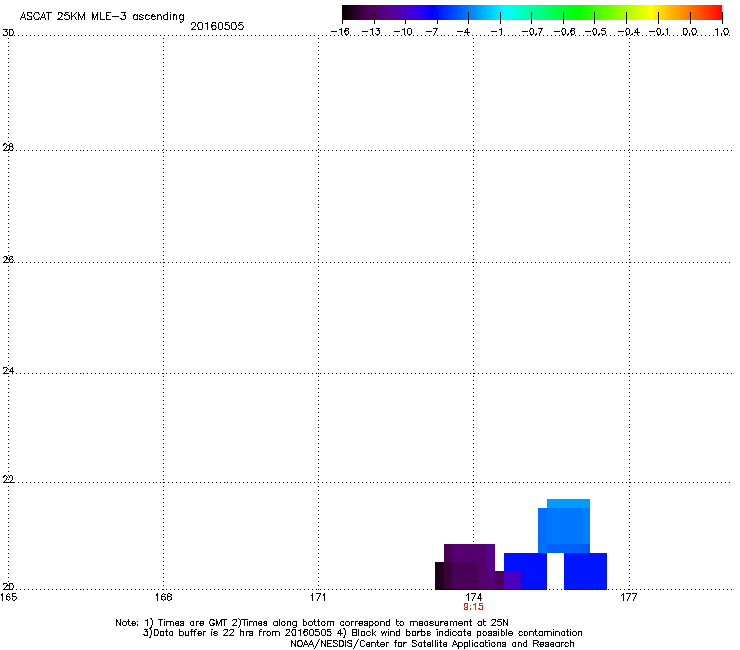Click the -16 color bar label
Viewport: 740px width, 650px height.
(340, 32)
